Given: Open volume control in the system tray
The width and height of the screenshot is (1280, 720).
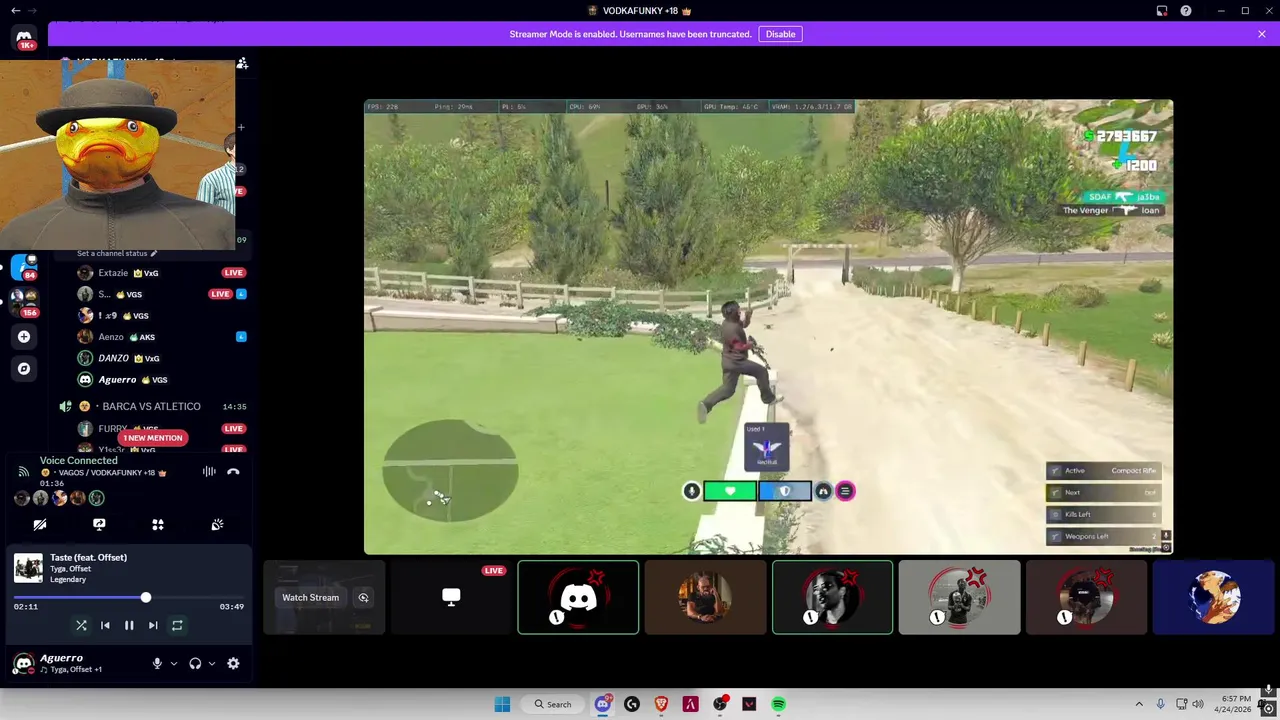Looking at the screenshot, I should pos(1199,704).
